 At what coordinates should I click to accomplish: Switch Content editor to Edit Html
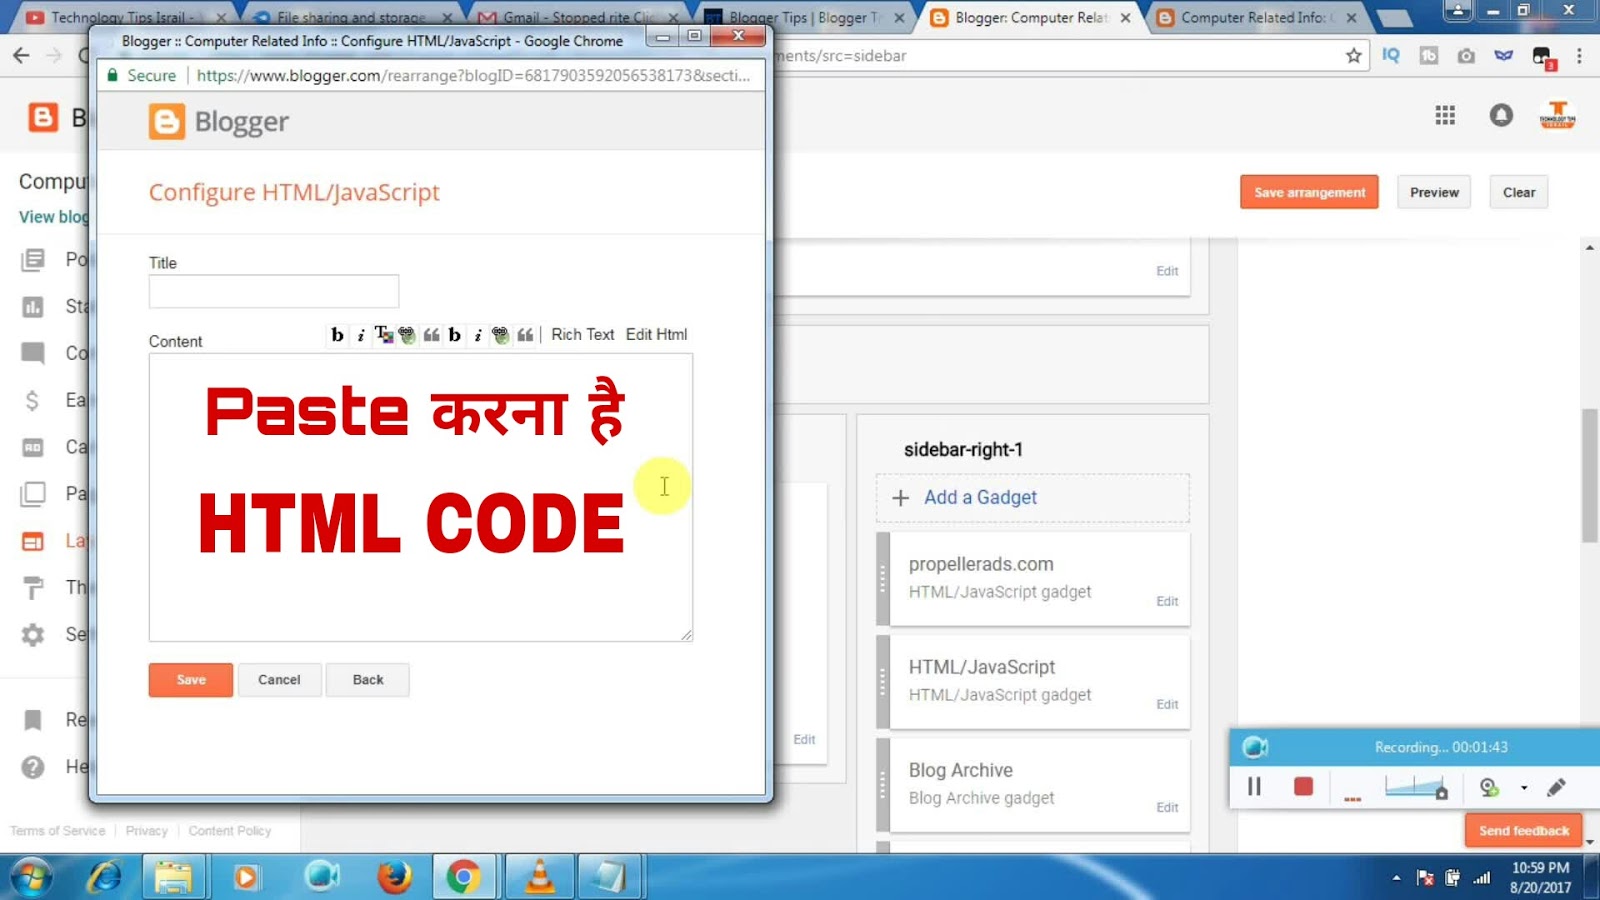[x=656, y=335]
